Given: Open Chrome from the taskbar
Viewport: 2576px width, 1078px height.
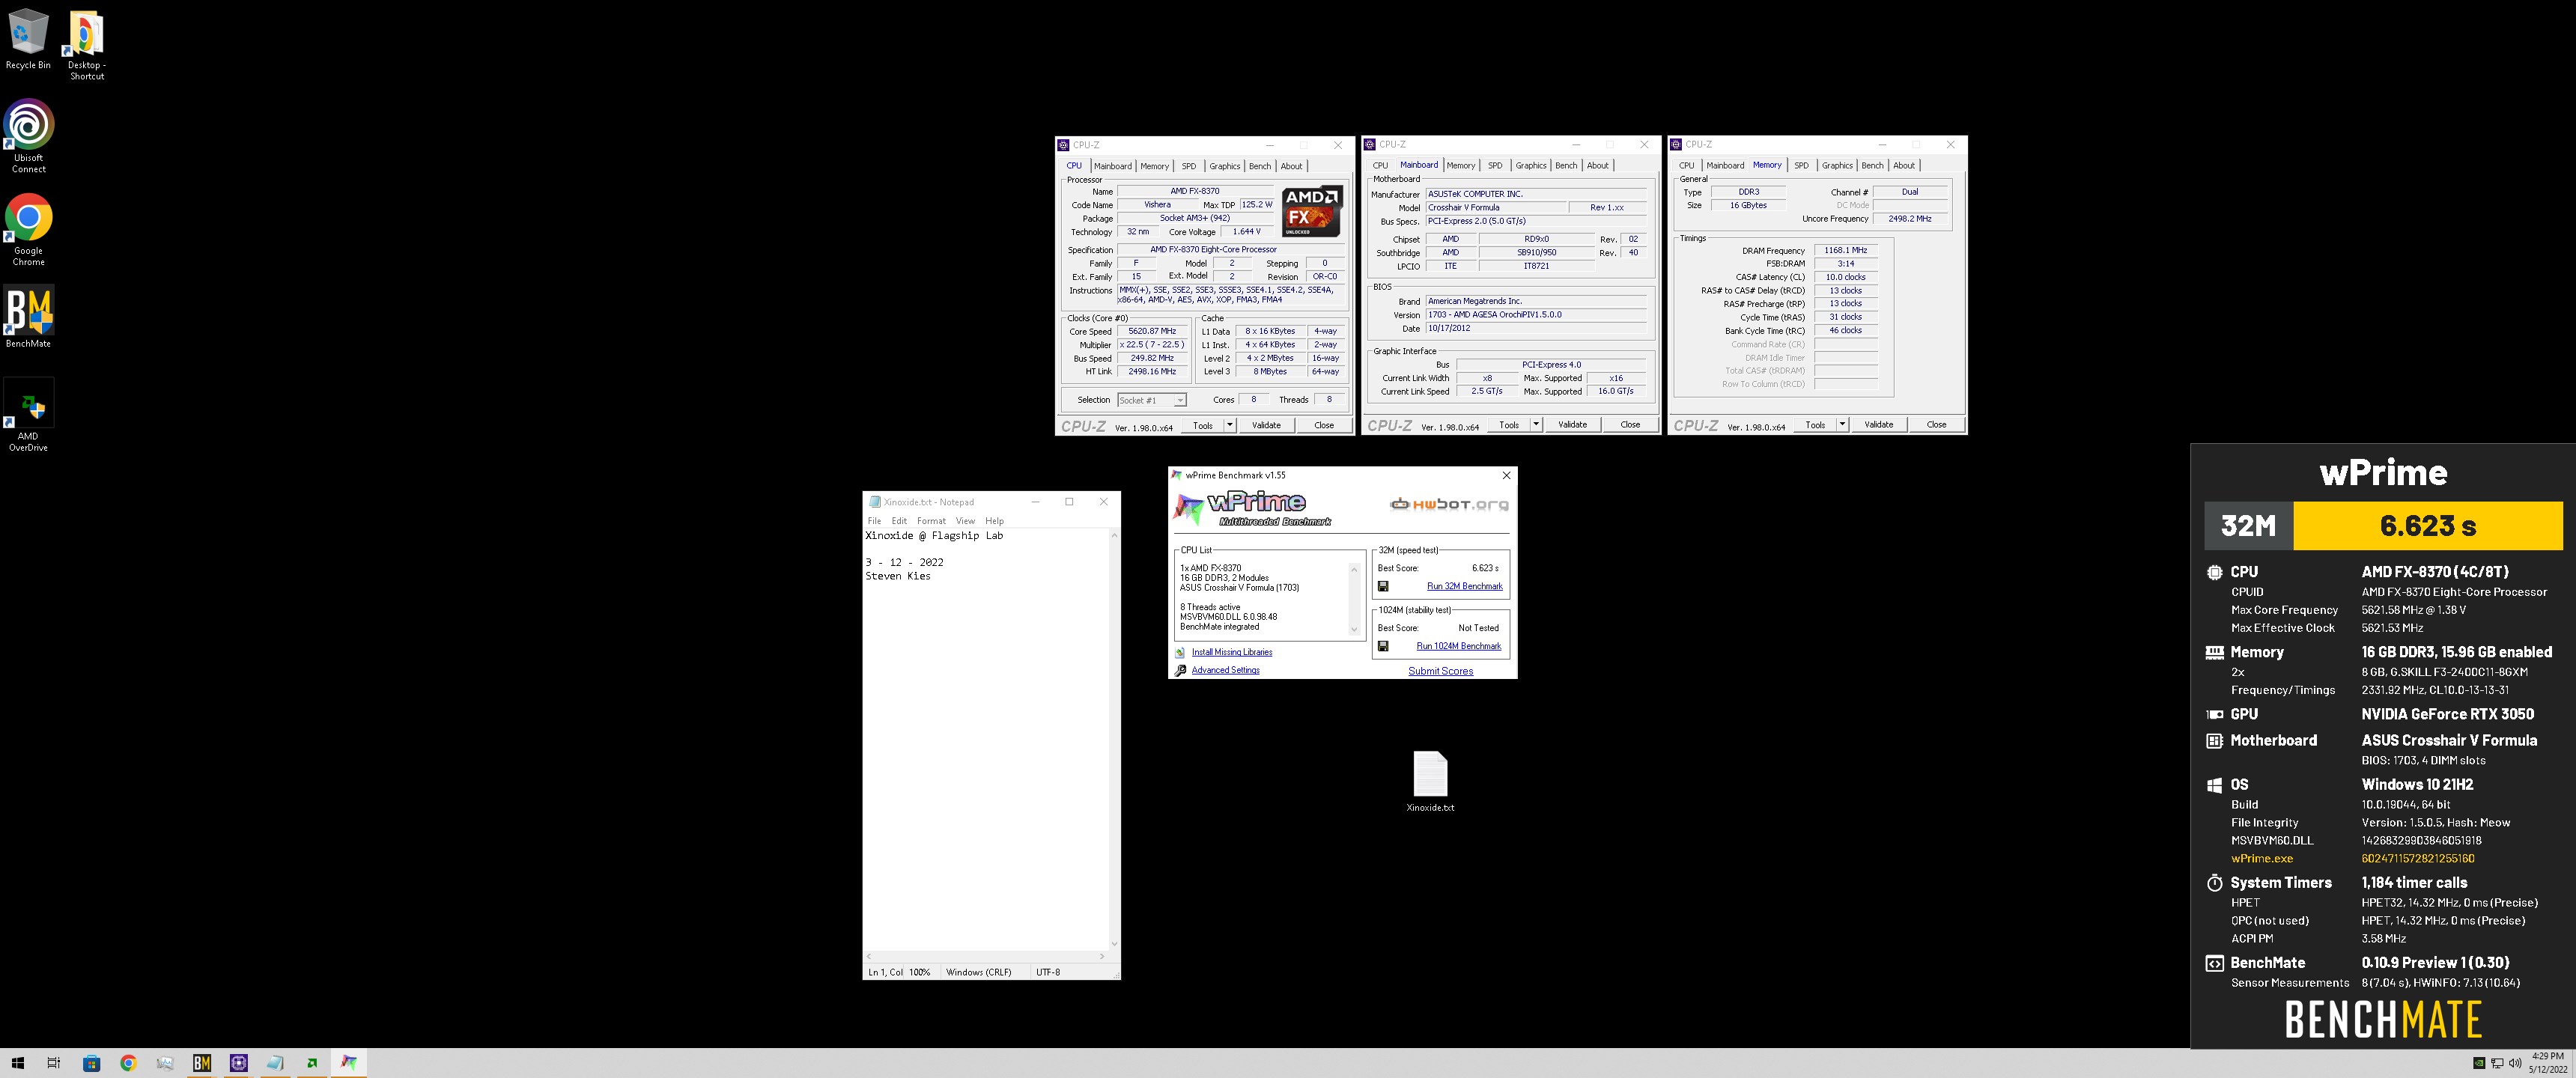Looking at the screenshot, I should 128,1063.
